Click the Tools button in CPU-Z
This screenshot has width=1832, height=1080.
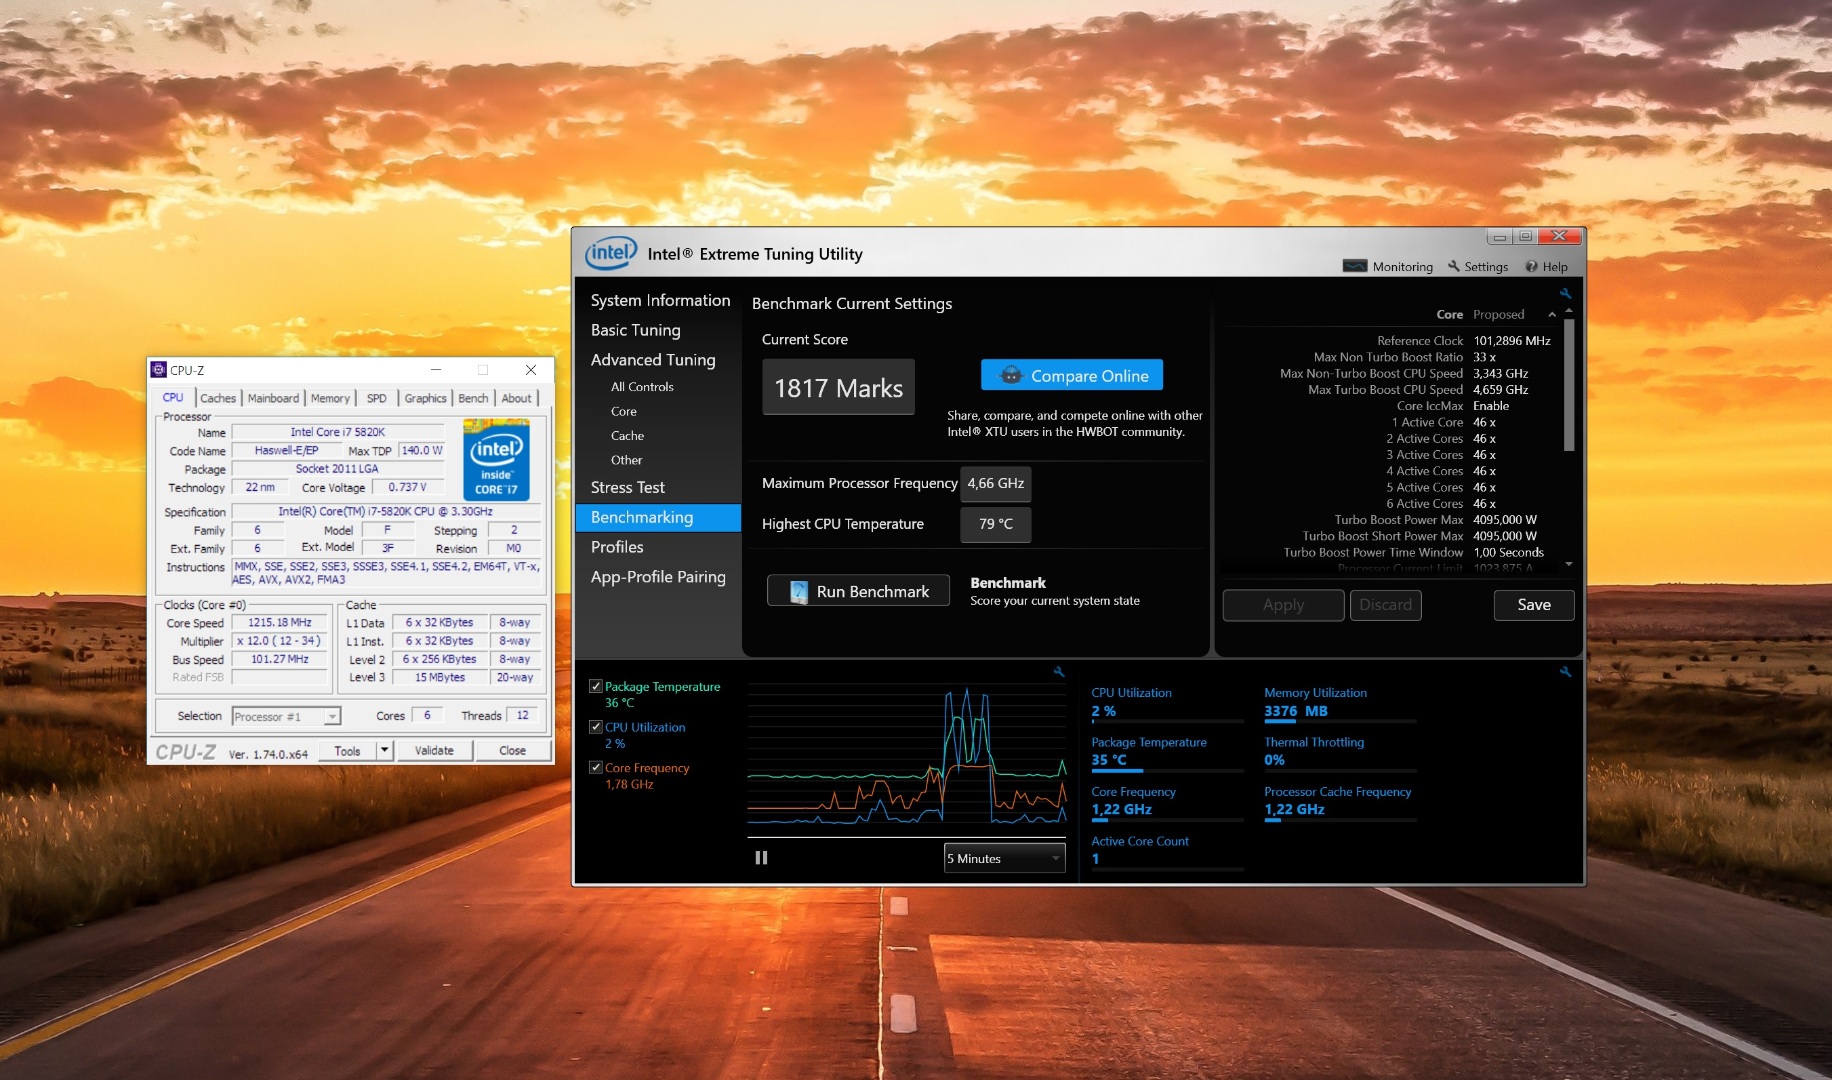[348, 750]
